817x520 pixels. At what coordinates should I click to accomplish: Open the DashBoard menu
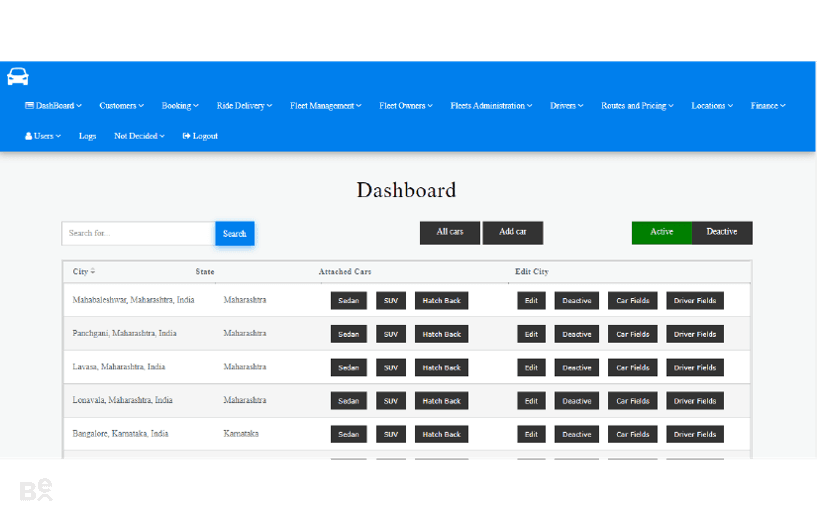click(53, 106)
